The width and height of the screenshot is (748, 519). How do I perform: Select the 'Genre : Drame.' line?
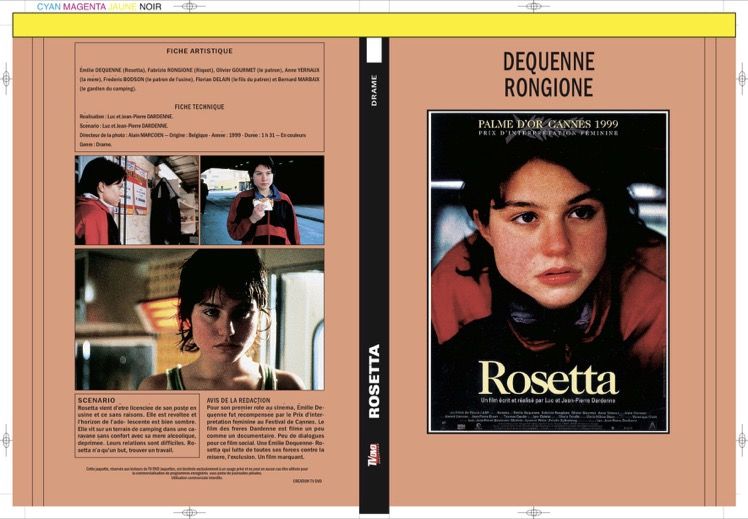[96, 144]
